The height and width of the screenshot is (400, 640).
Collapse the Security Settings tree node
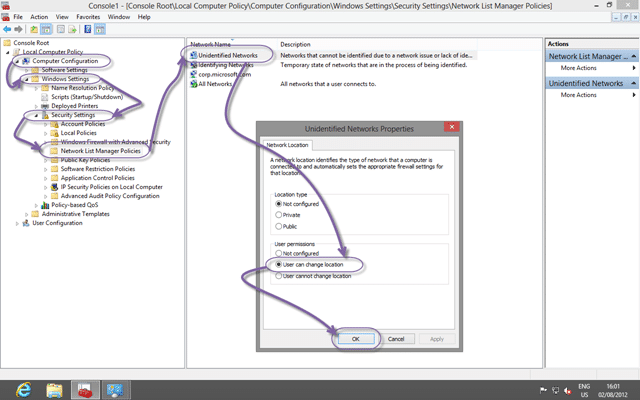pyautogui.click(x=36, y=116)
